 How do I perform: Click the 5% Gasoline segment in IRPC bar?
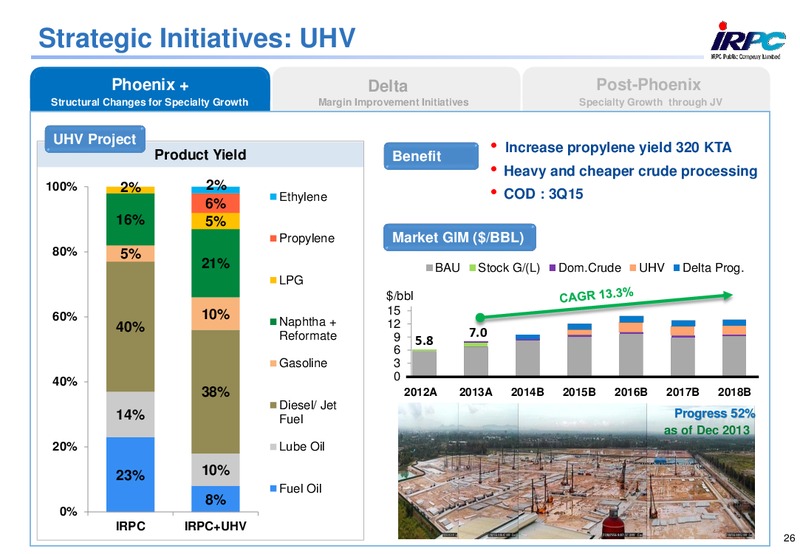[130, 254]
